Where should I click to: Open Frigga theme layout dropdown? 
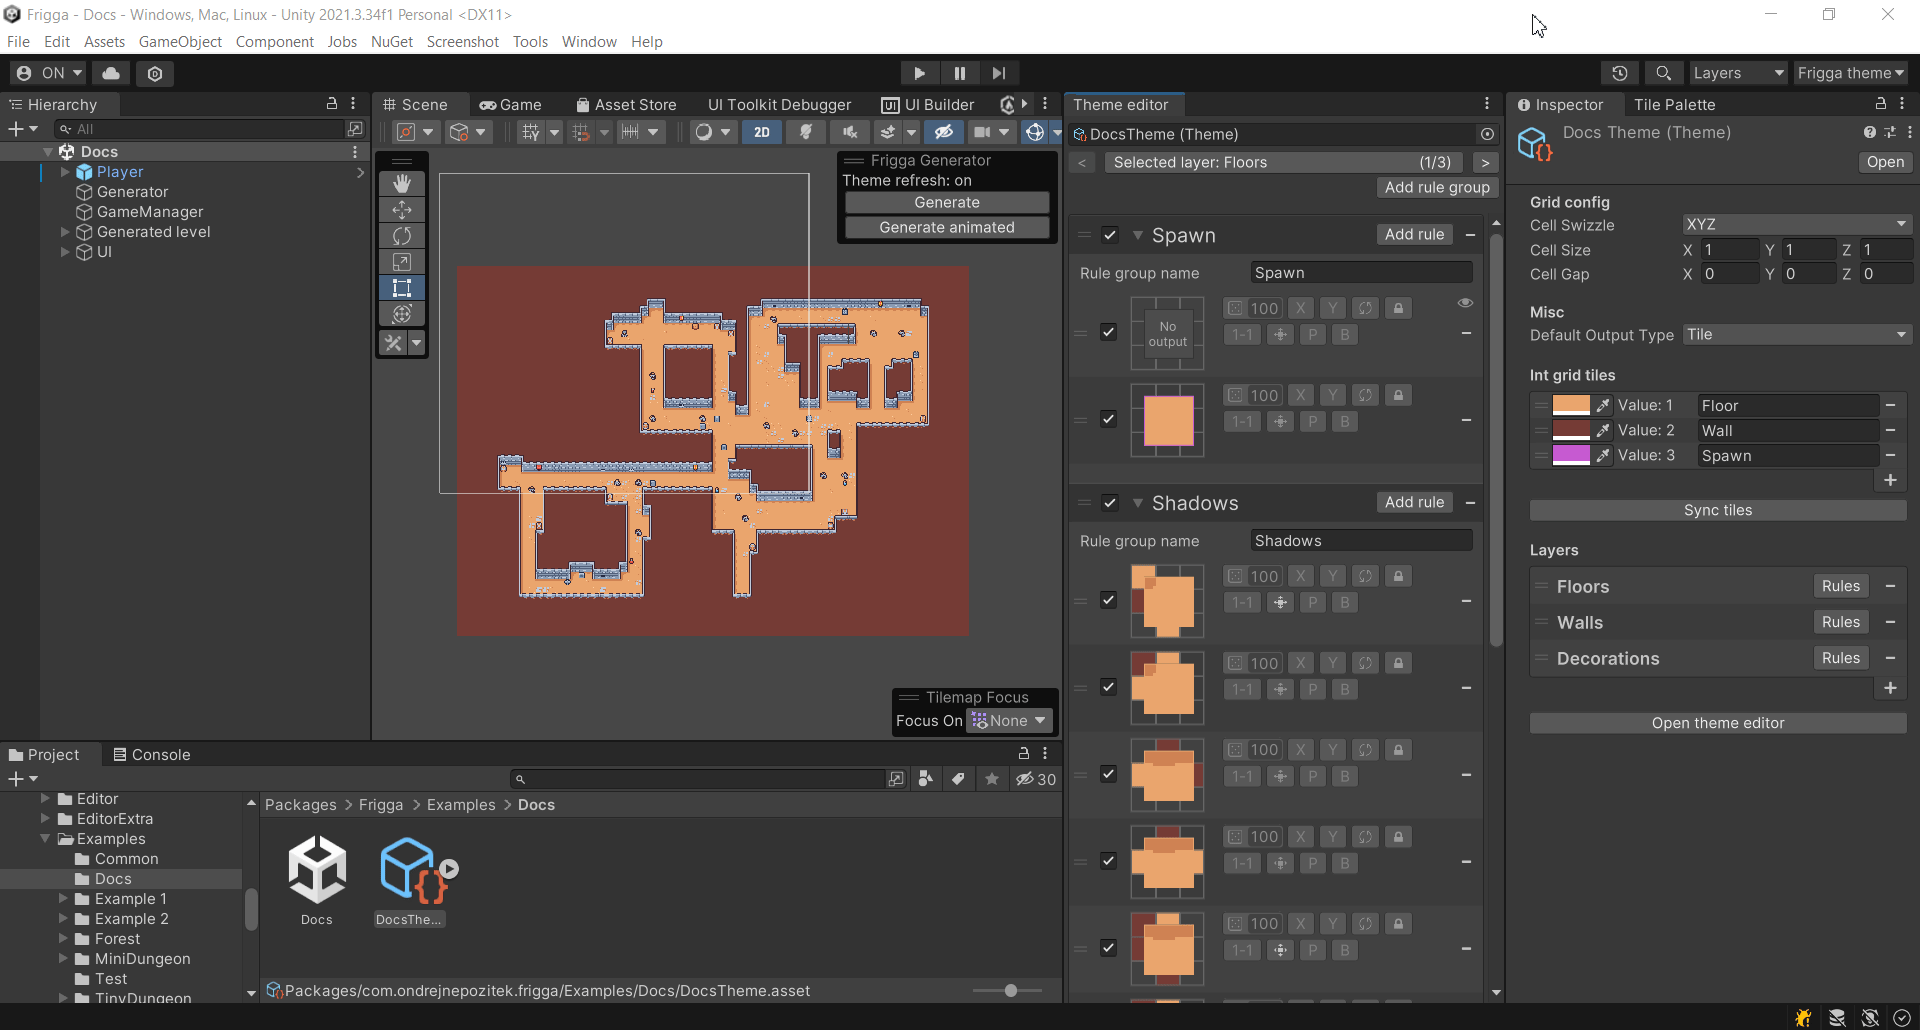(x=1850, y=73)
